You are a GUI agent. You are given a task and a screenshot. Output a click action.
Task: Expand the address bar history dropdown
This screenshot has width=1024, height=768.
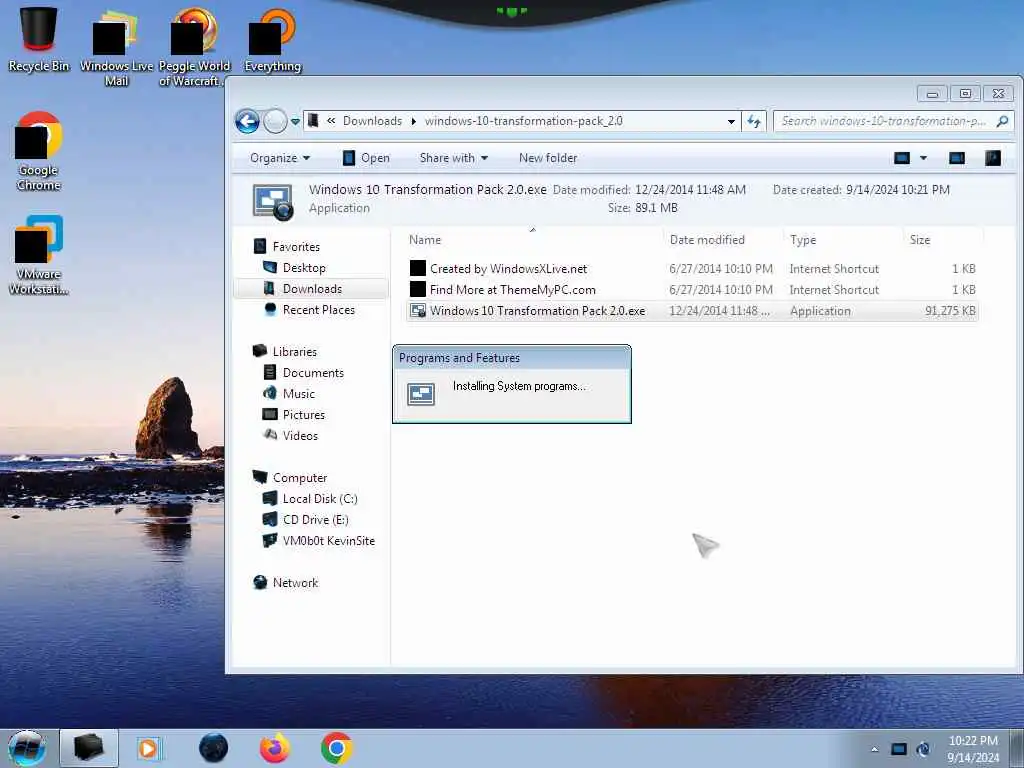click(731, 121)
